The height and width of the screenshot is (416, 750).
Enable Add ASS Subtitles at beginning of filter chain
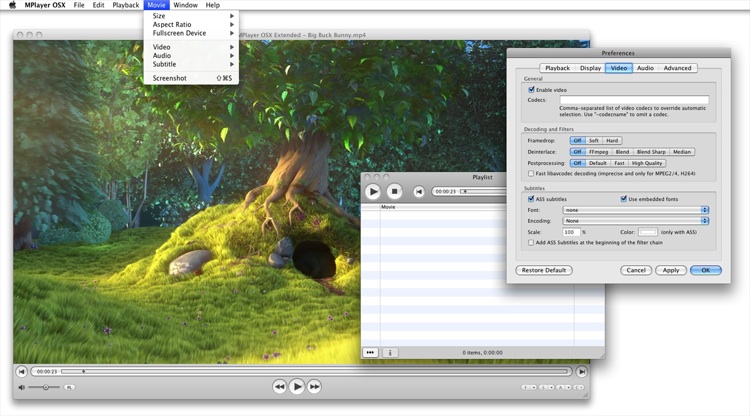click(531, 242)
